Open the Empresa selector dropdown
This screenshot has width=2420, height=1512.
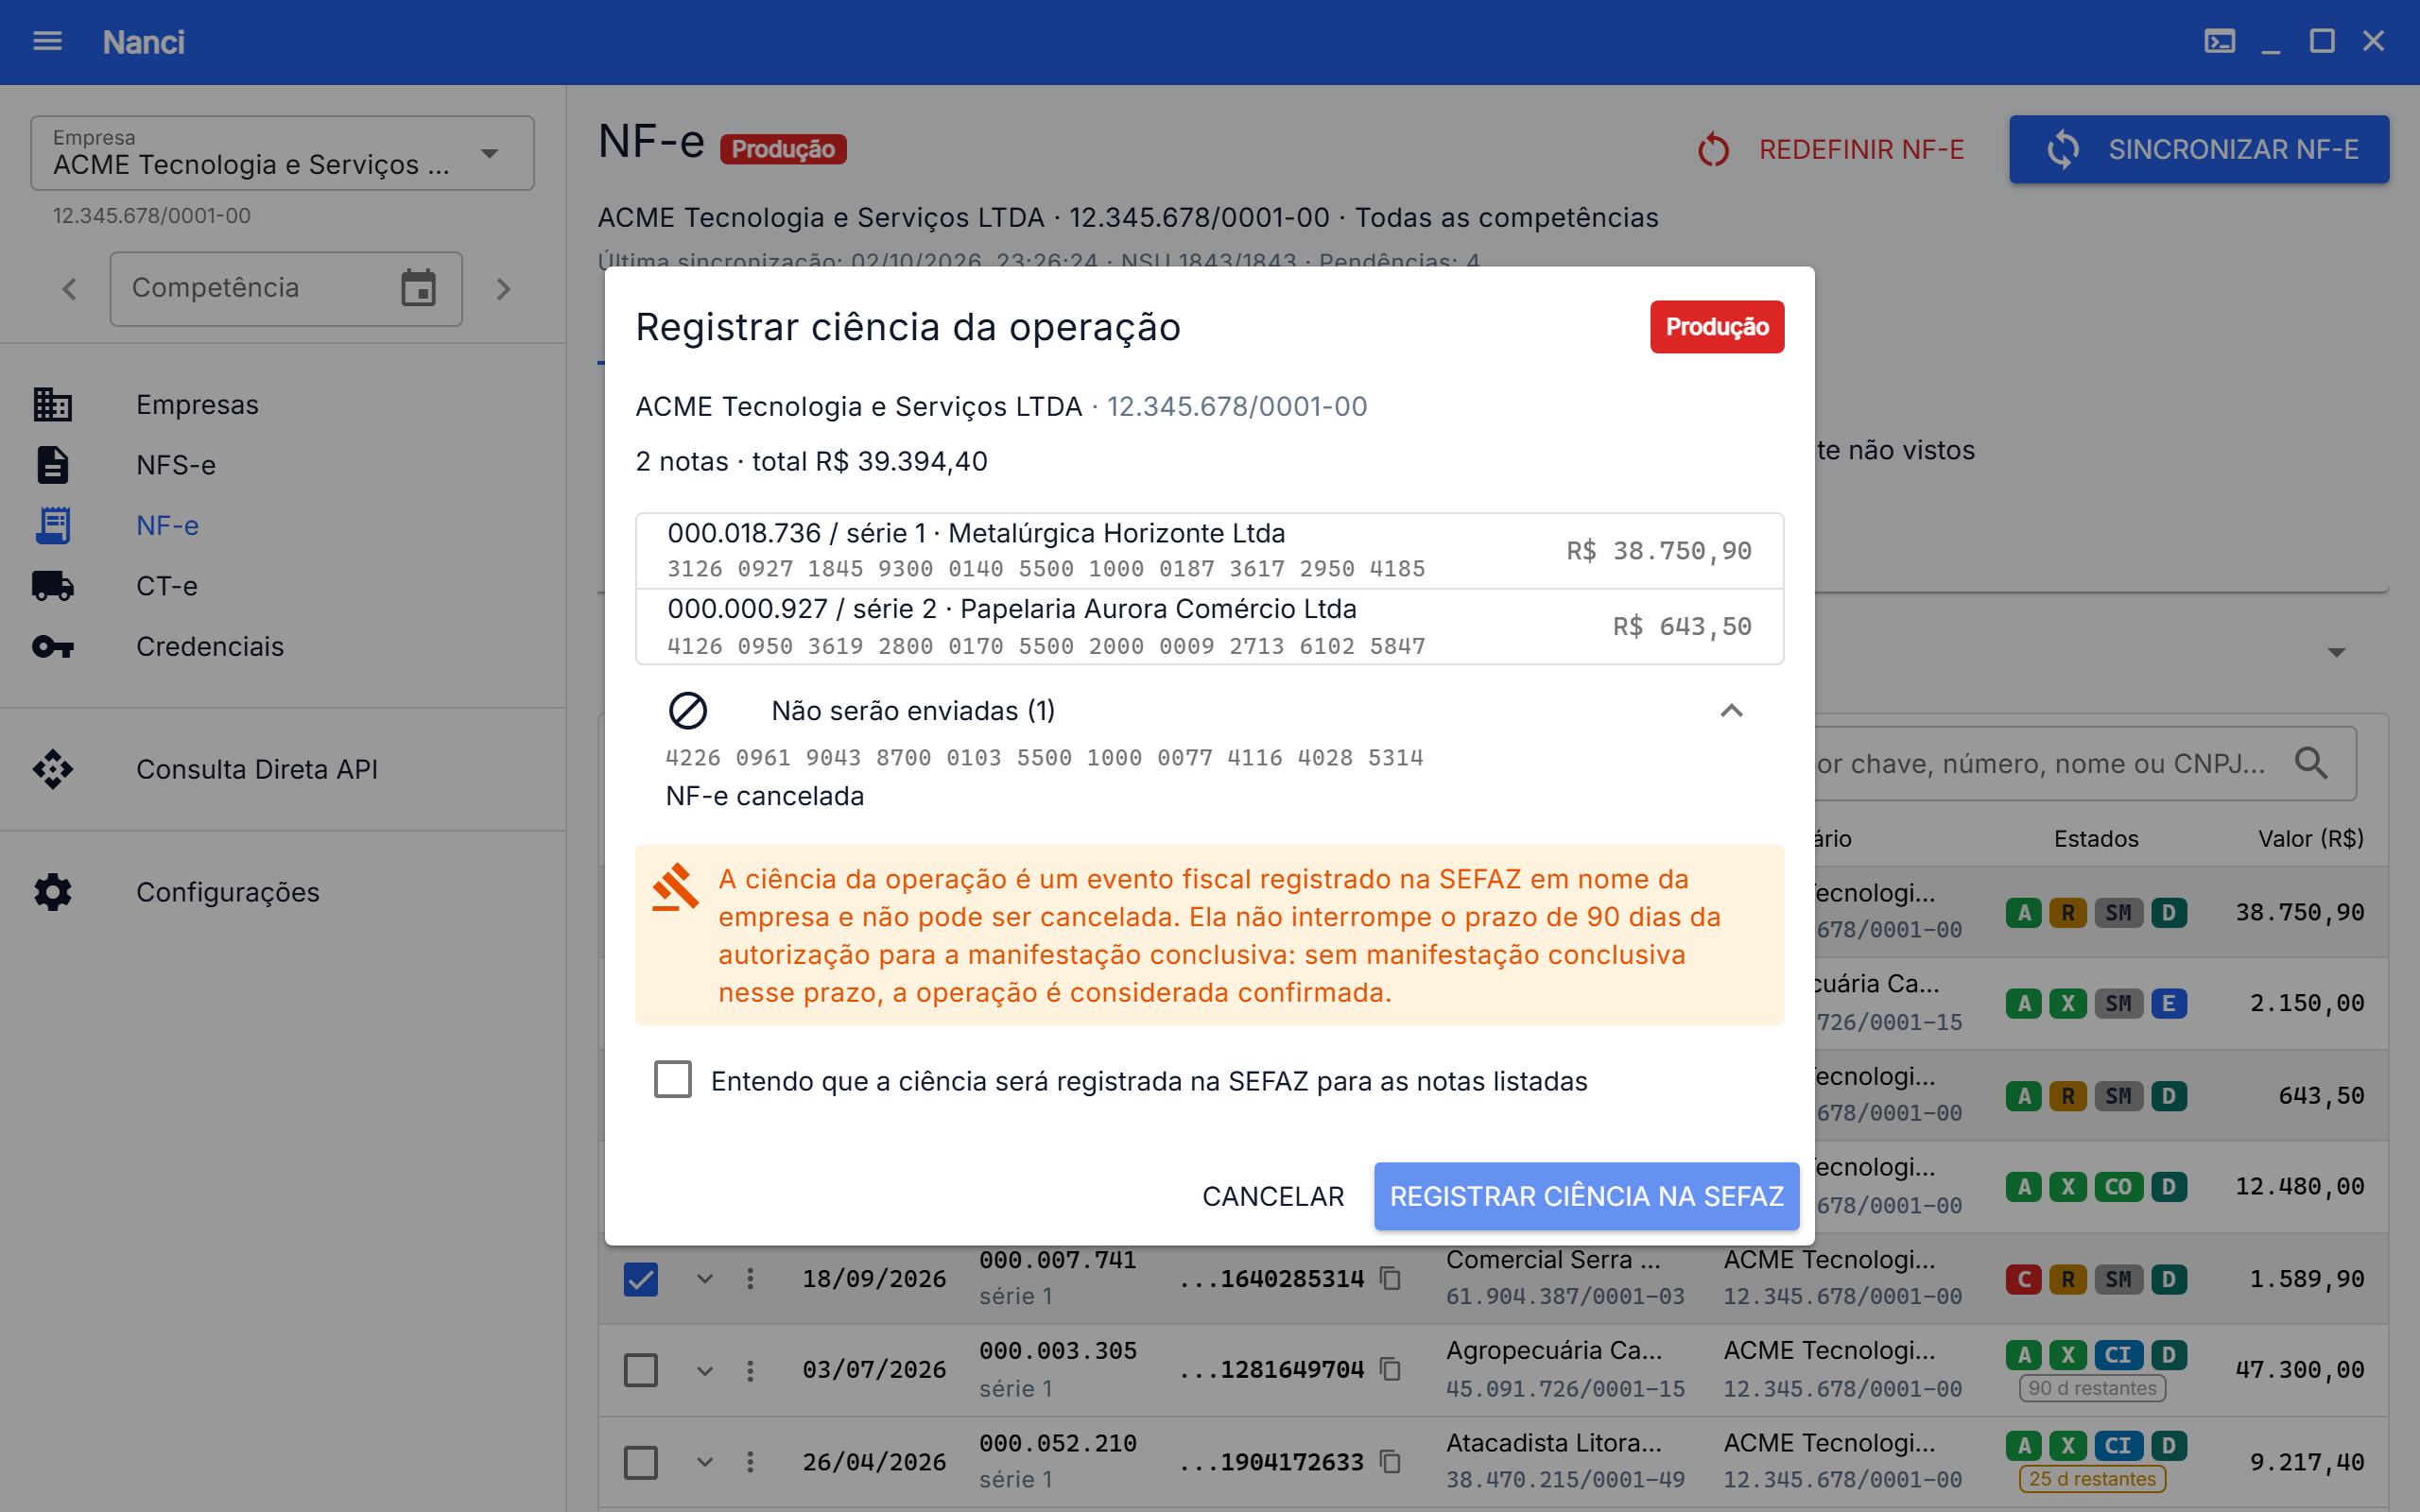(x=282, y=153)
